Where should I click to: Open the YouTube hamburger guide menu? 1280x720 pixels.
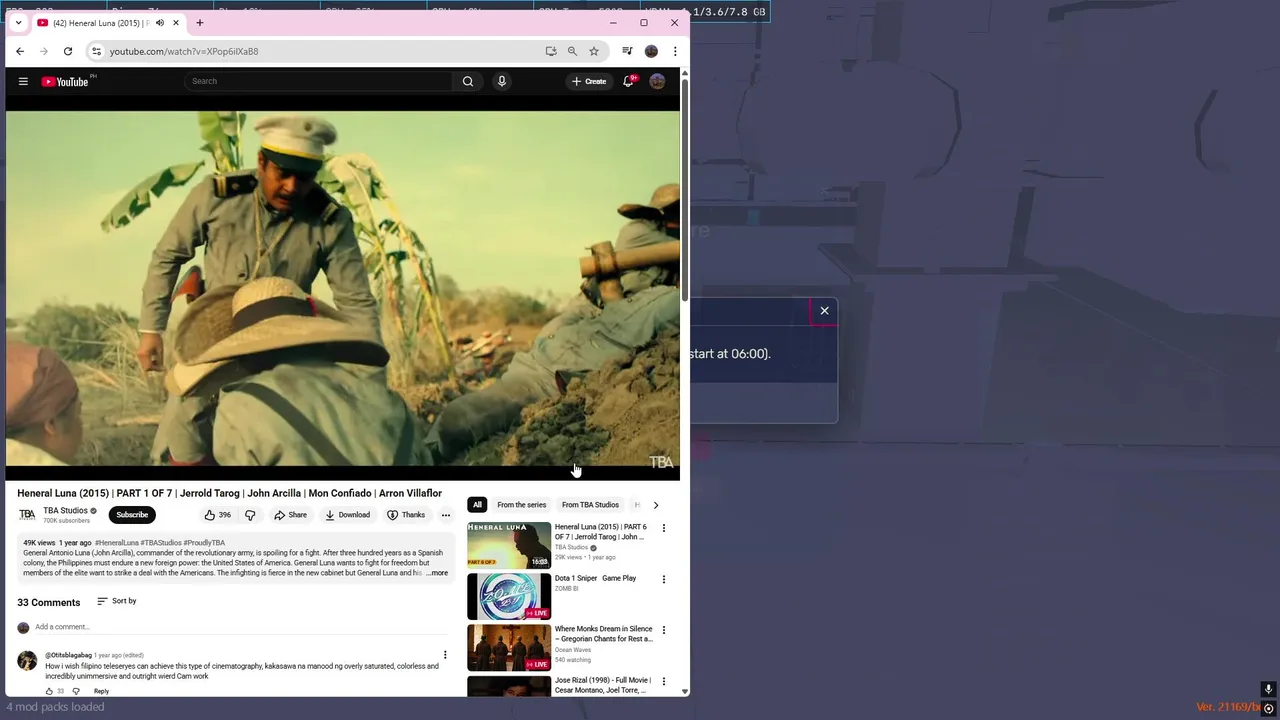(x=23, y=81)
